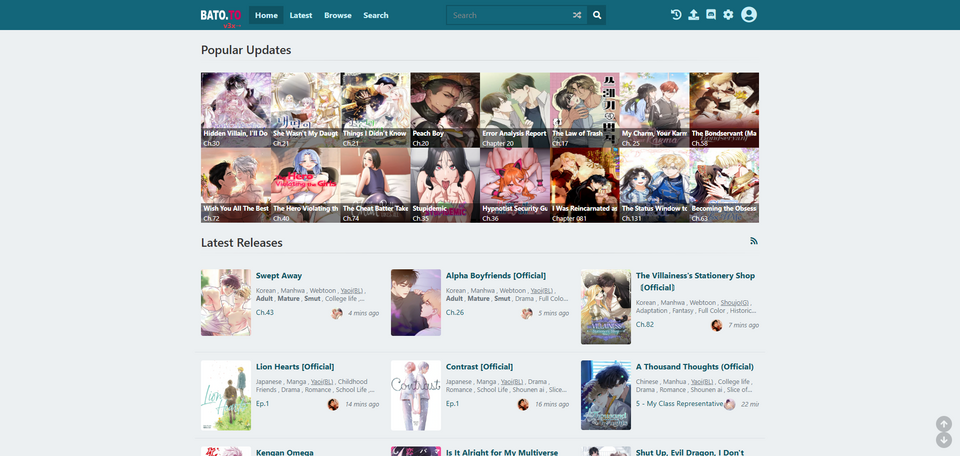Open I Was Reincarnated thumbnail
Image resolution: width=960 pixels, height=456 pixels.
point(585,185)
